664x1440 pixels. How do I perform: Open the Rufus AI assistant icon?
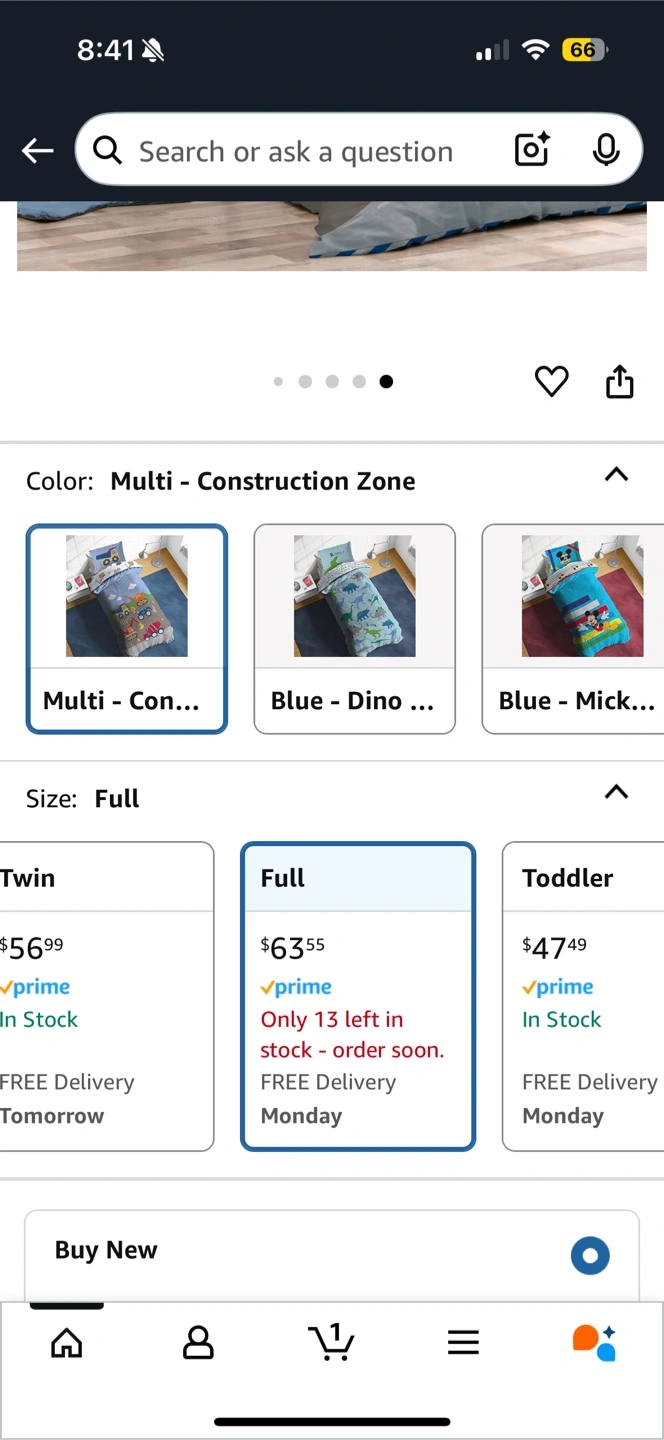[594, 1343]
